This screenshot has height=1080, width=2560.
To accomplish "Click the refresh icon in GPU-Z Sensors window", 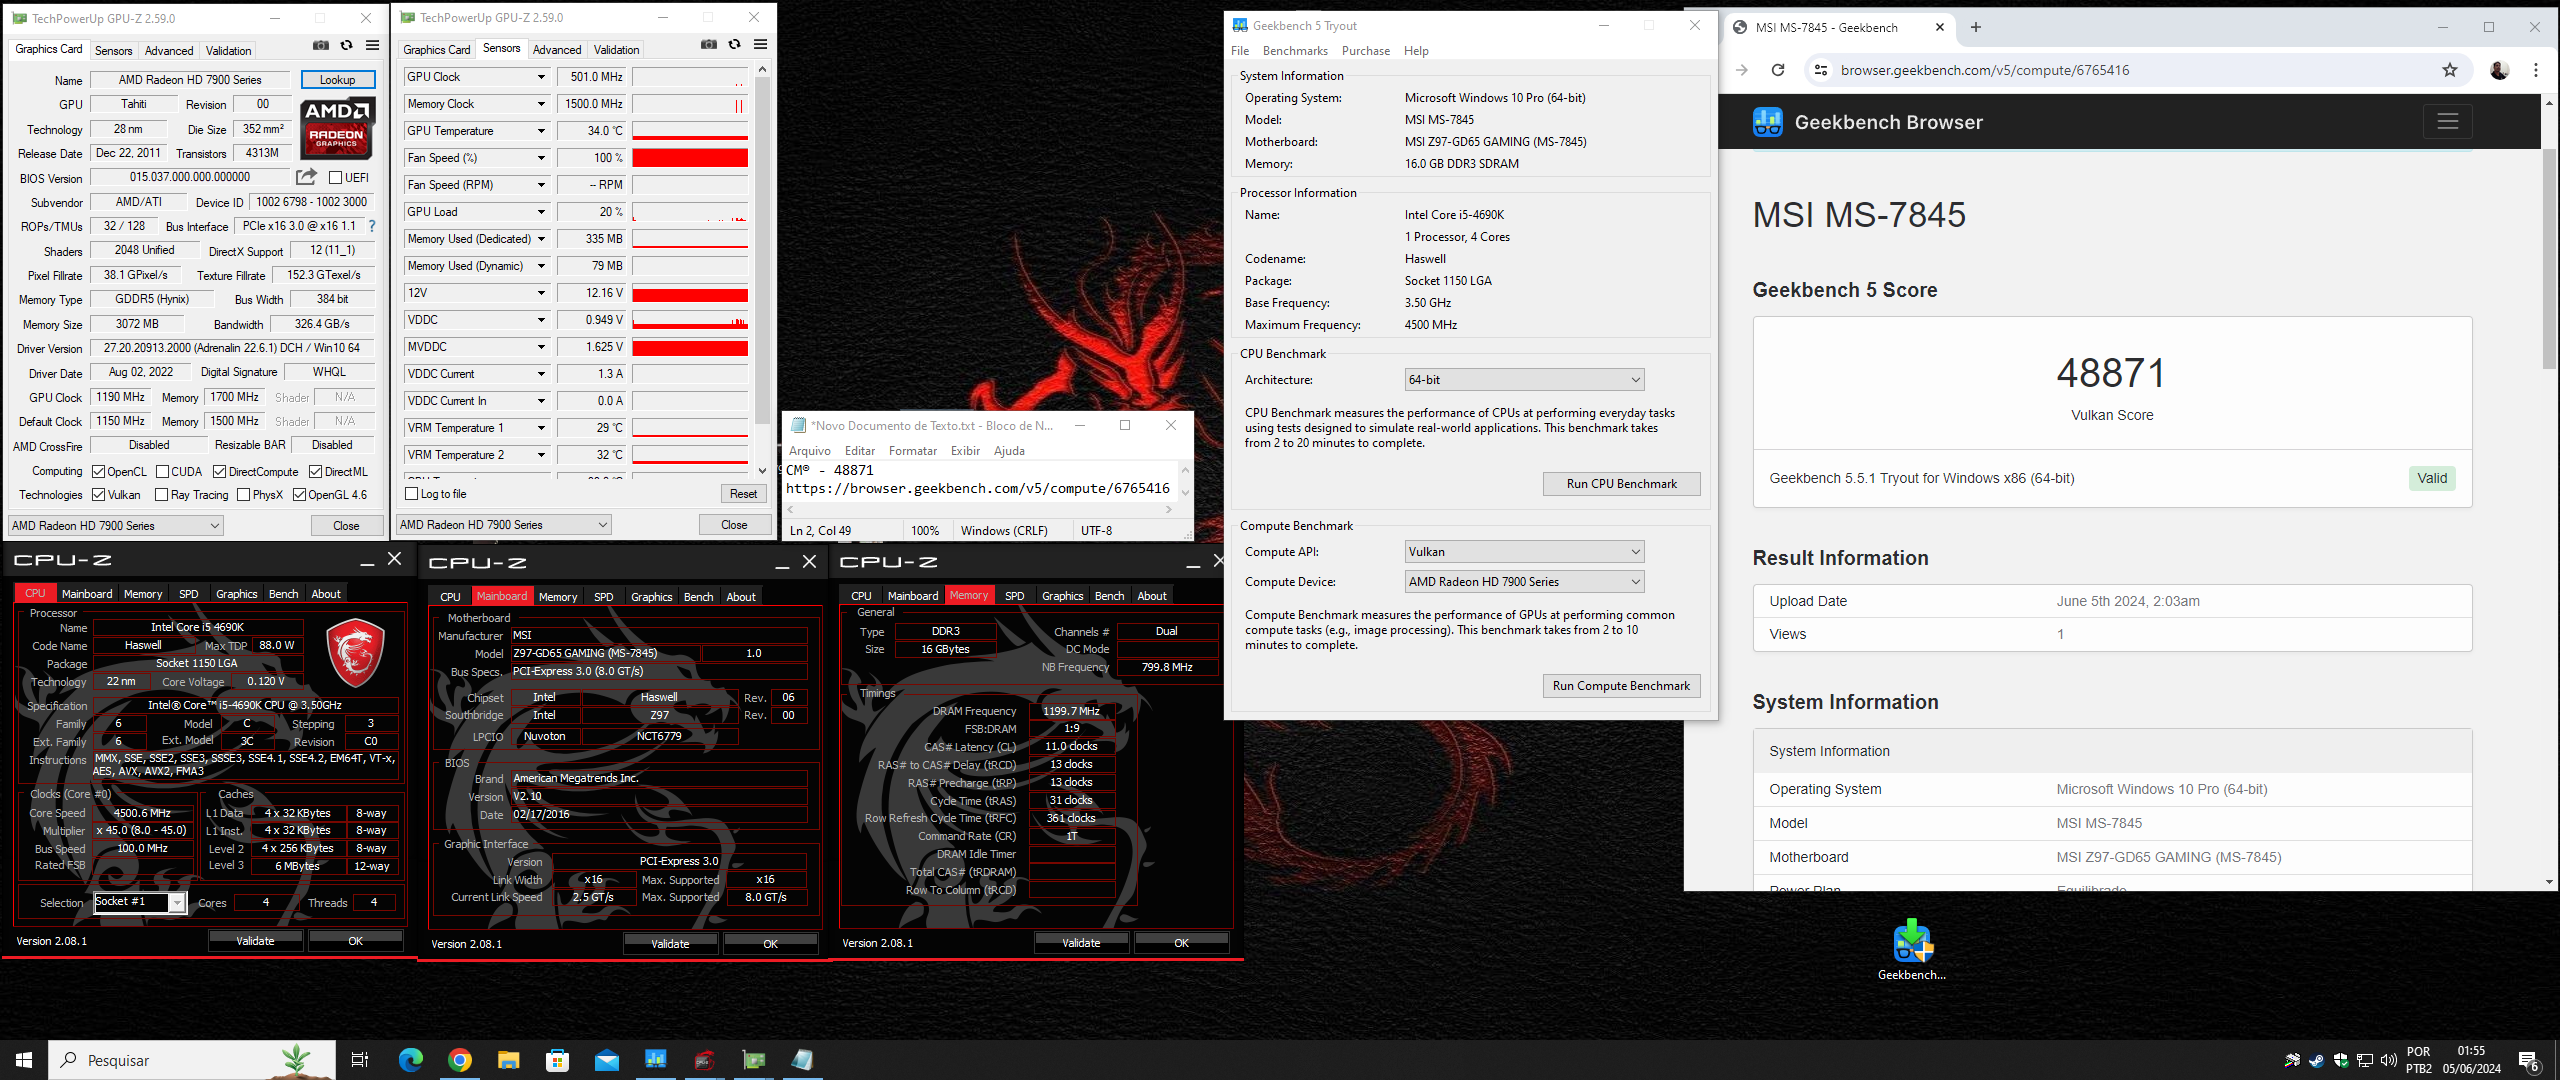I will (734, 44).
